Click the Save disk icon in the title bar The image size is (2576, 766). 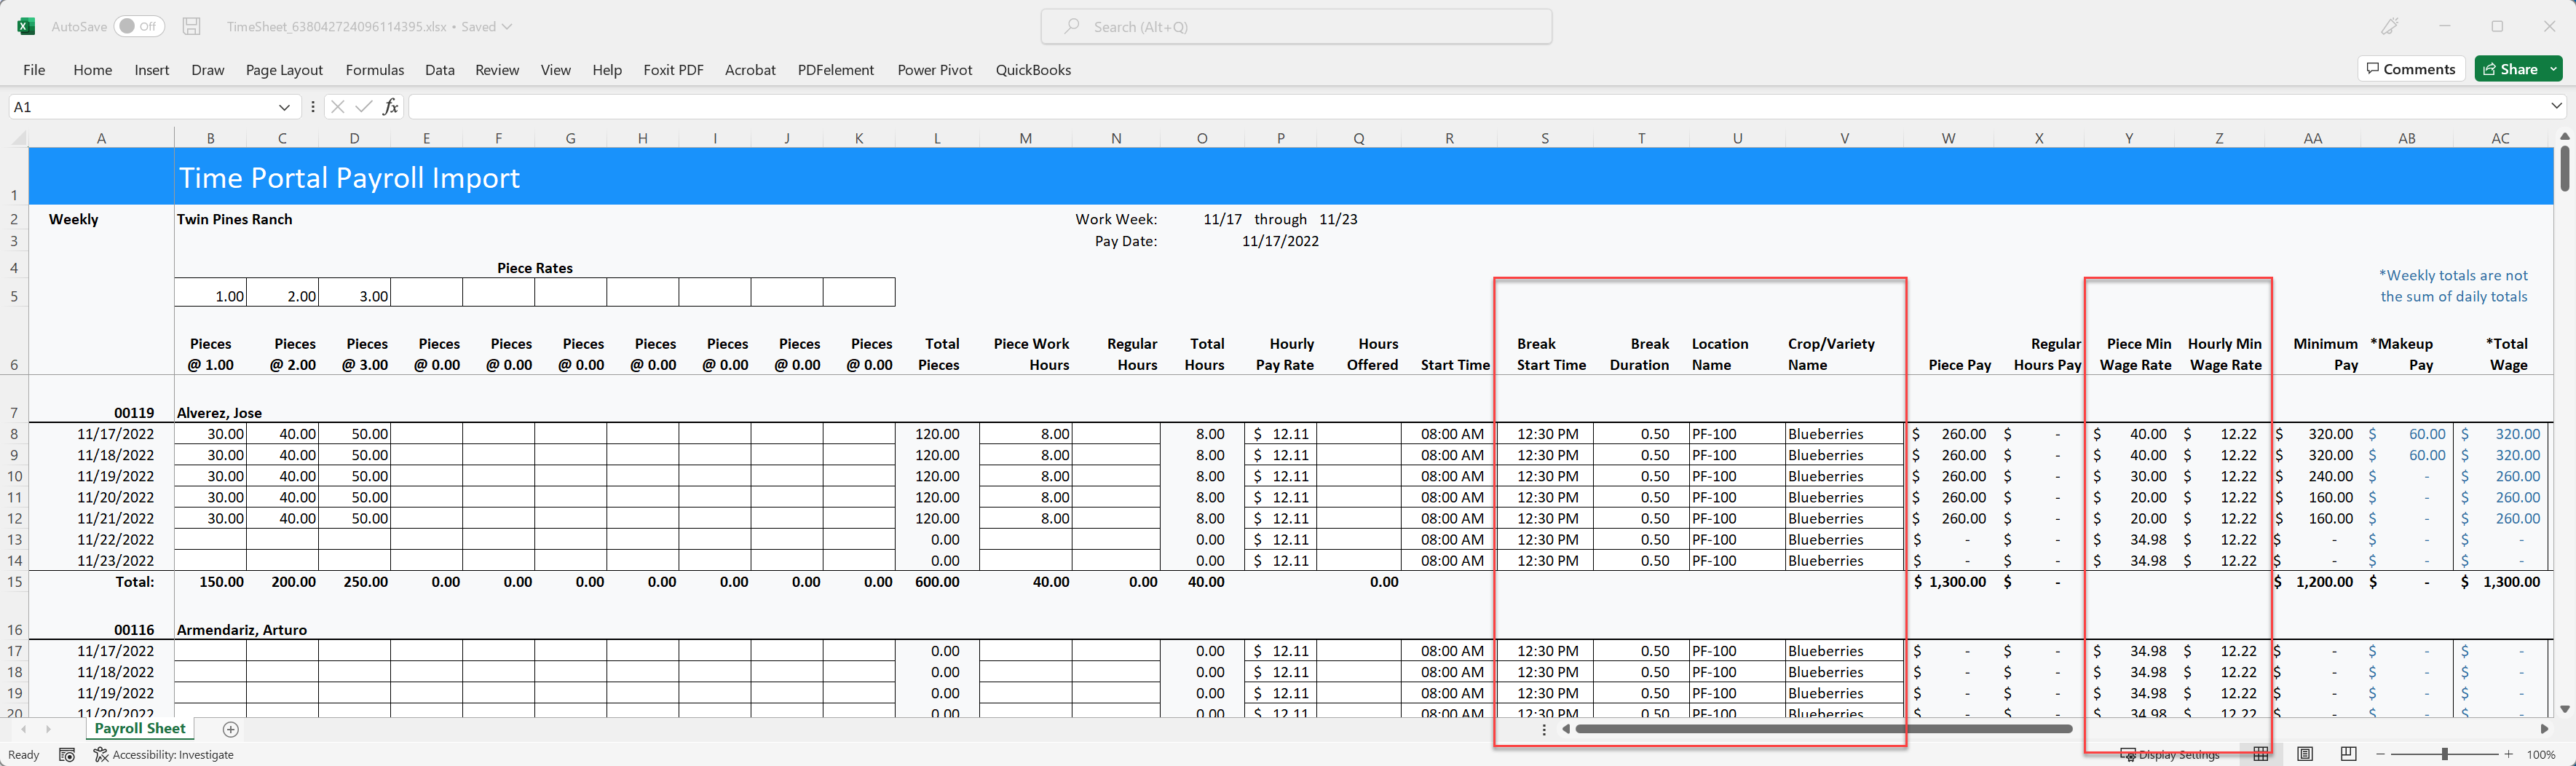pos(192,26)
